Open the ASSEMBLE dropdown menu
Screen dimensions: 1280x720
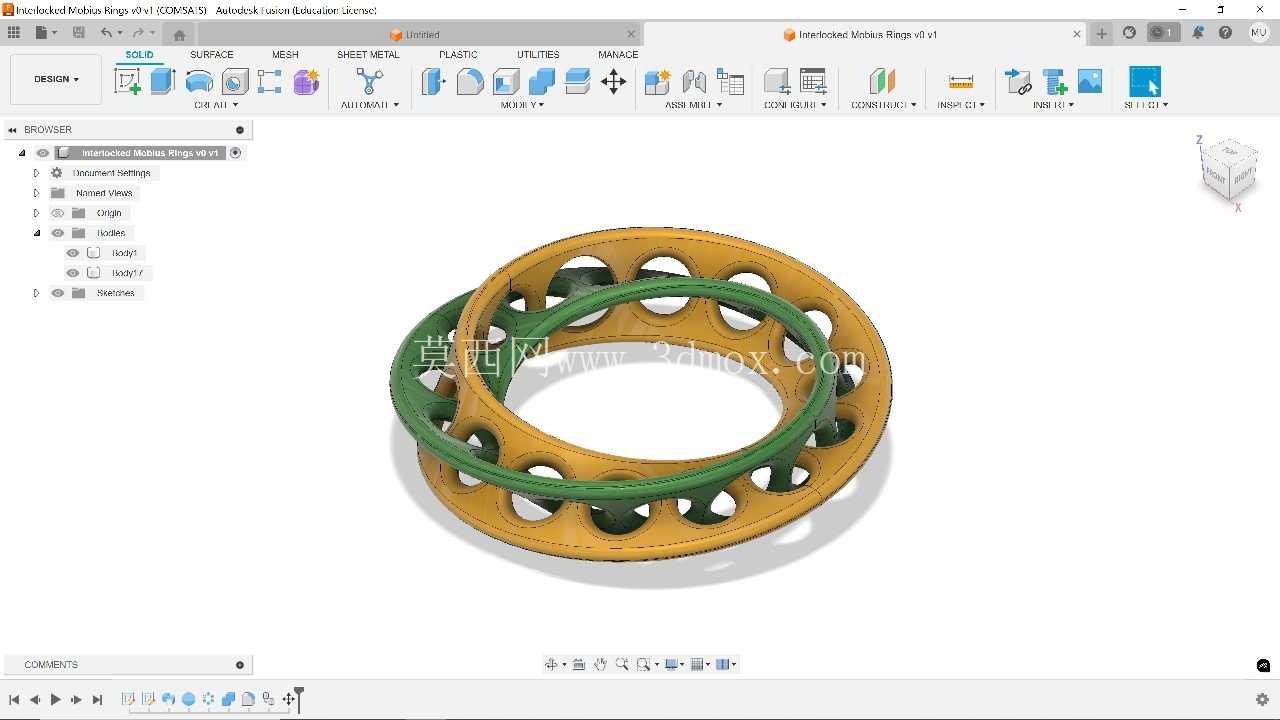692,105
